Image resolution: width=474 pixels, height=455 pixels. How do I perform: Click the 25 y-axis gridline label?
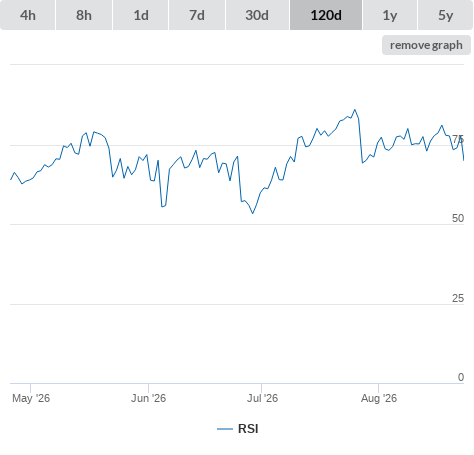point(458,298)
